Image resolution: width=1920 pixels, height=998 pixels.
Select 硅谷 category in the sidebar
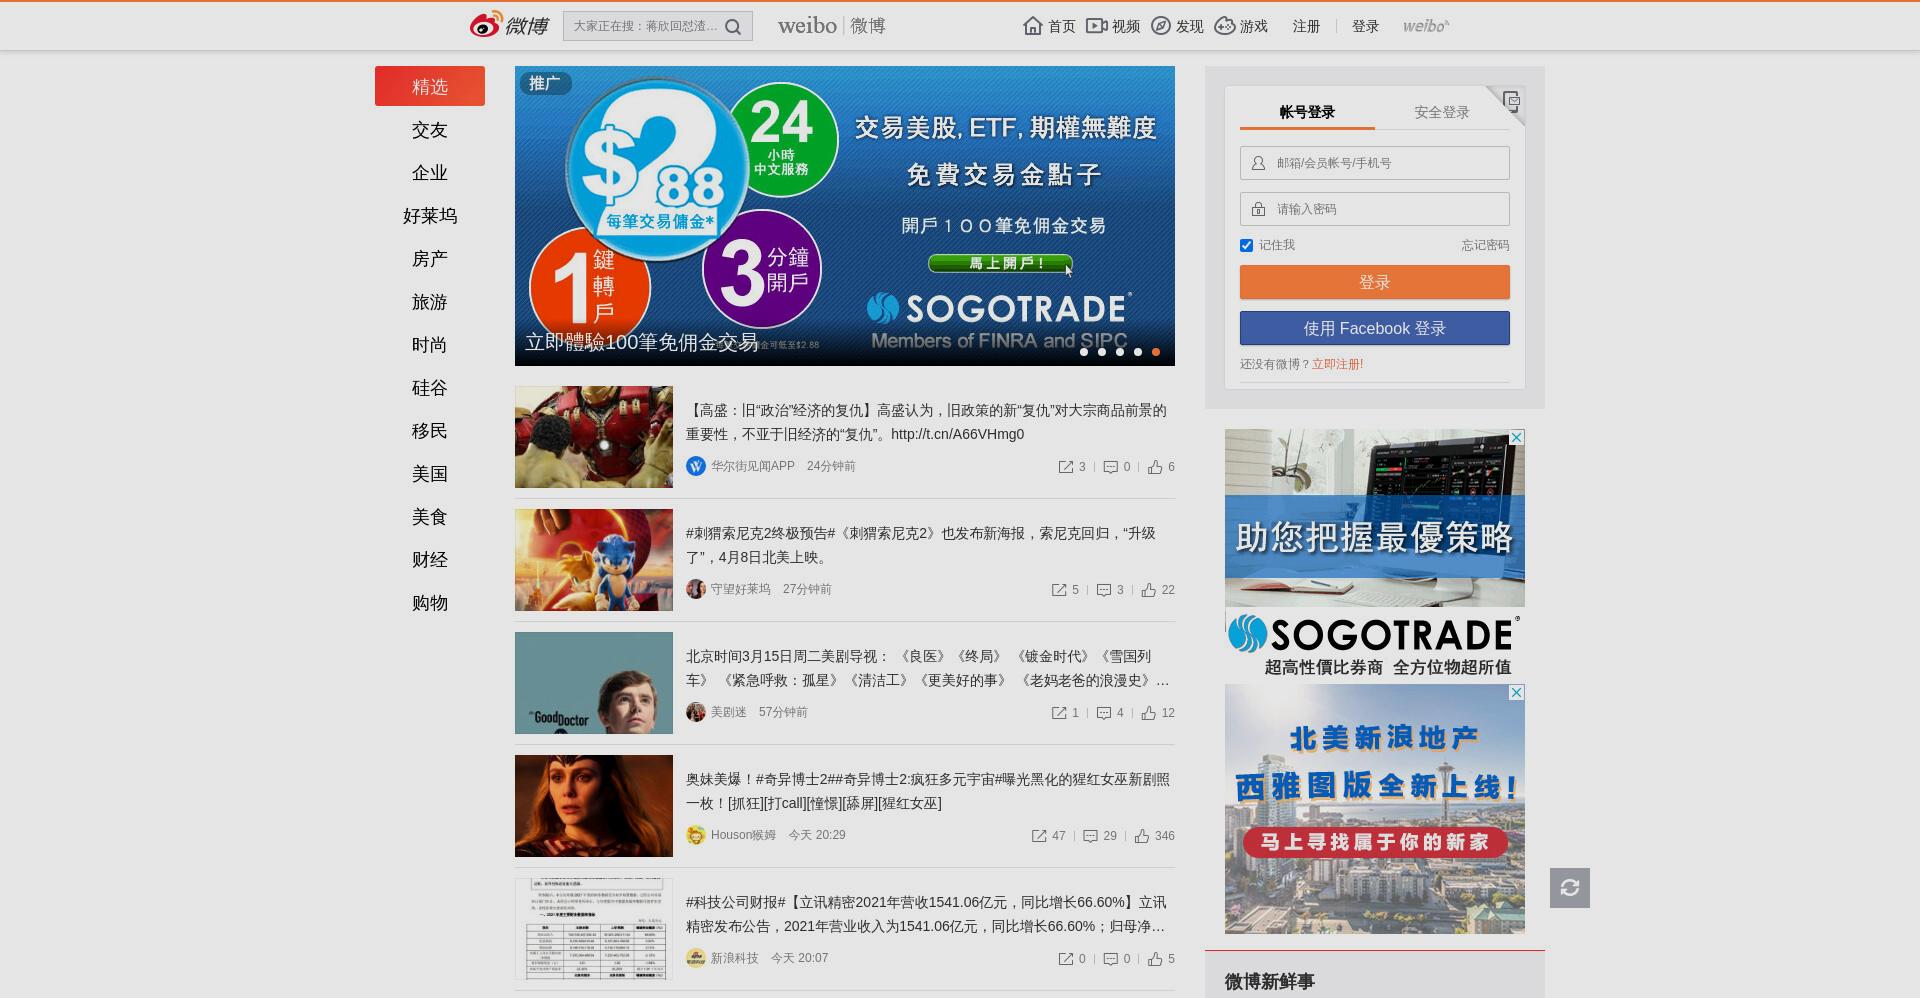430,388
